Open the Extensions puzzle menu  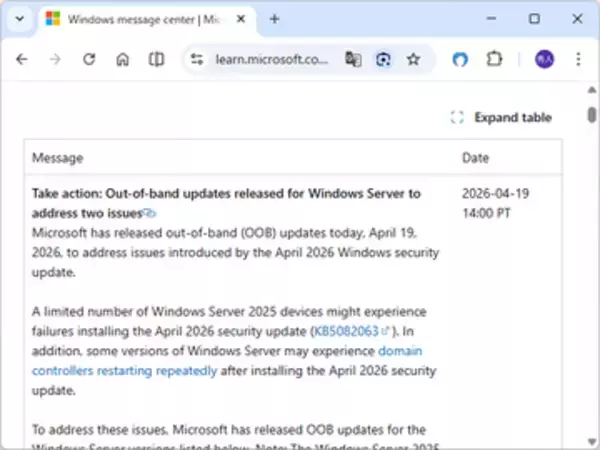(x=494, y=59)
